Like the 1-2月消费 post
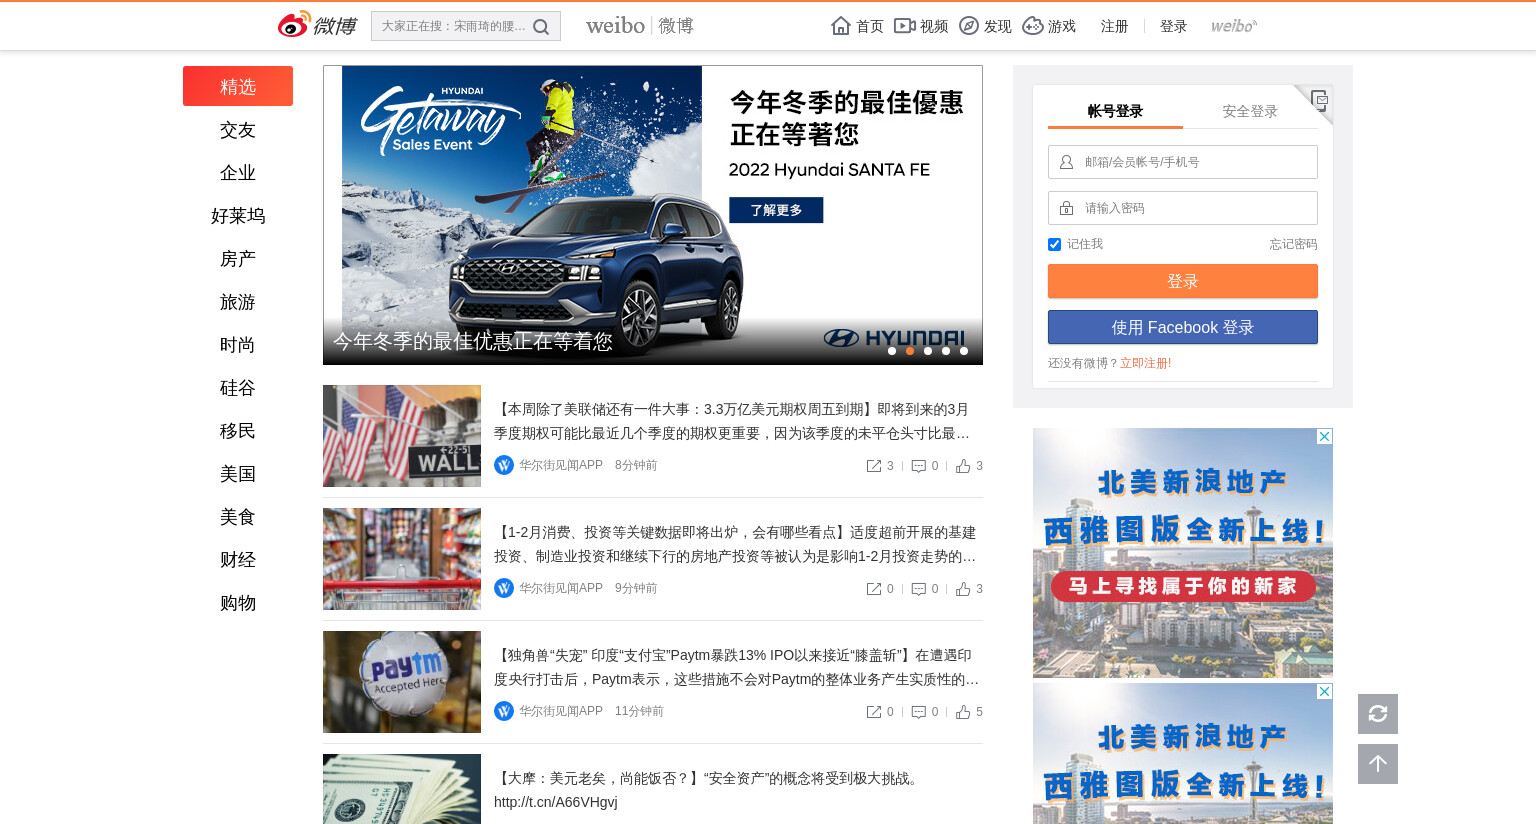The height and width of the screenshot is (824, 1536). pos(963,589)
